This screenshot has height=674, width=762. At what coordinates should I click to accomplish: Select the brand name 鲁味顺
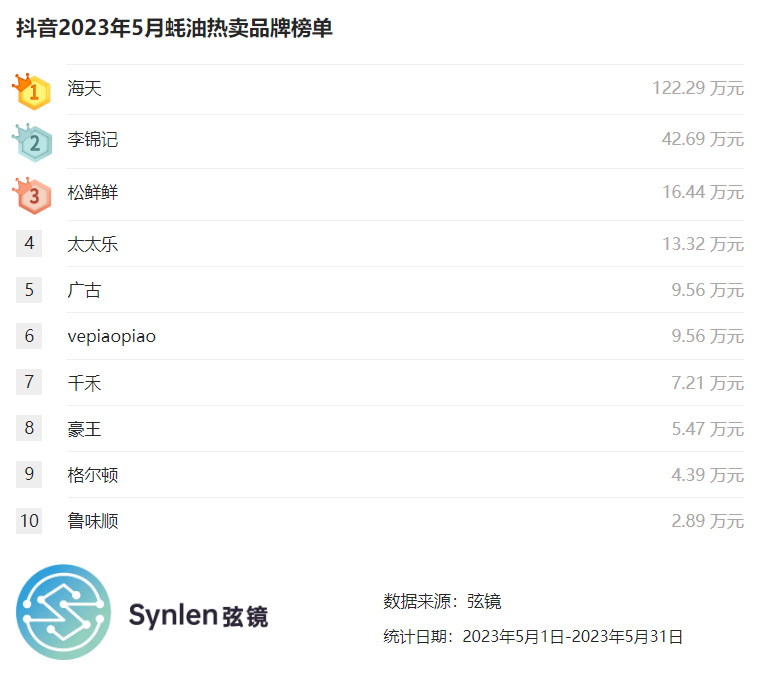point(93,521)
